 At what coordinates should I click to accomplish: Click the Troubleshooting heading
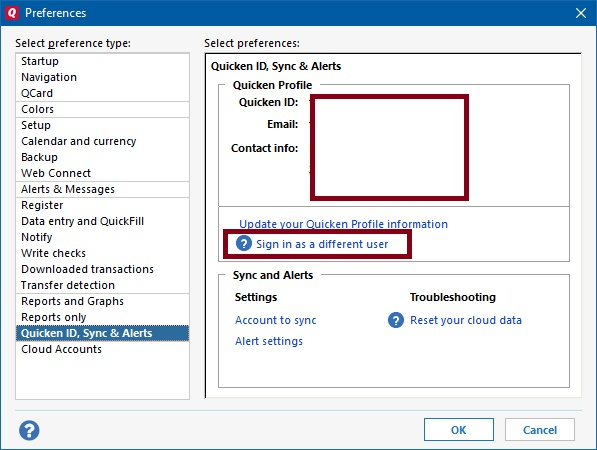click(453, 297)
